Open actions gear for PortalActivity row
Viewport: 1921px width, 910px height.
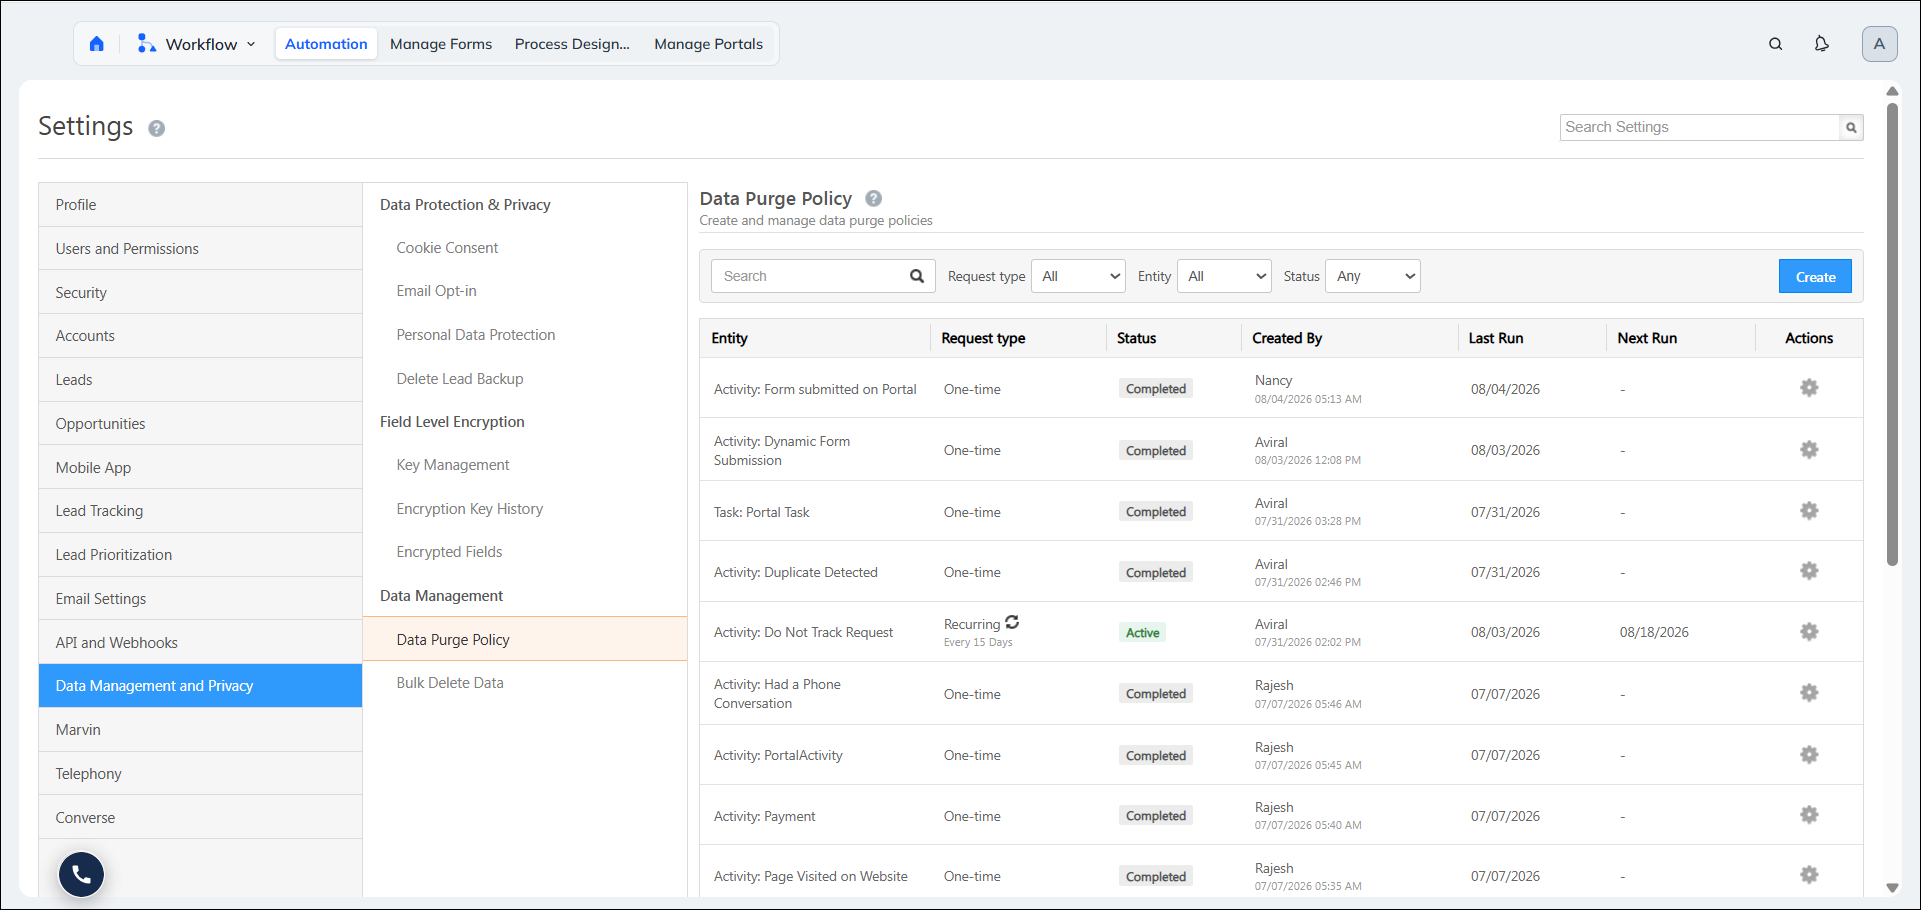click(1809, 755)
